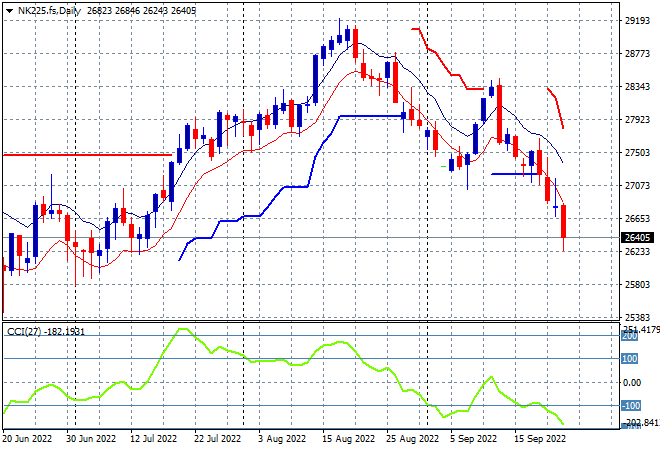Select the 27923 price axis label

pos(637,120)
